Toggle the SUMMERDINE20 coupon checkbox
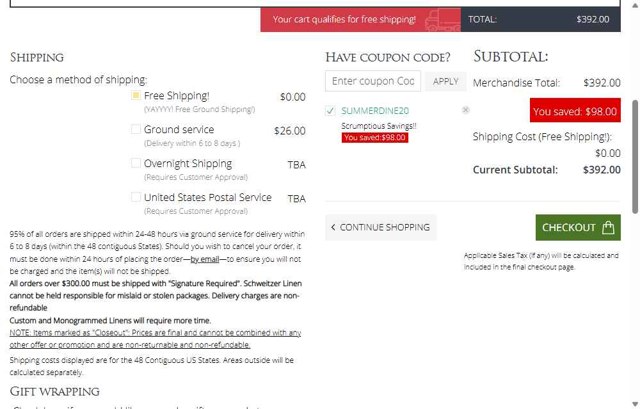The height and width of the screenshot is (409, 640). click(330, 111)
